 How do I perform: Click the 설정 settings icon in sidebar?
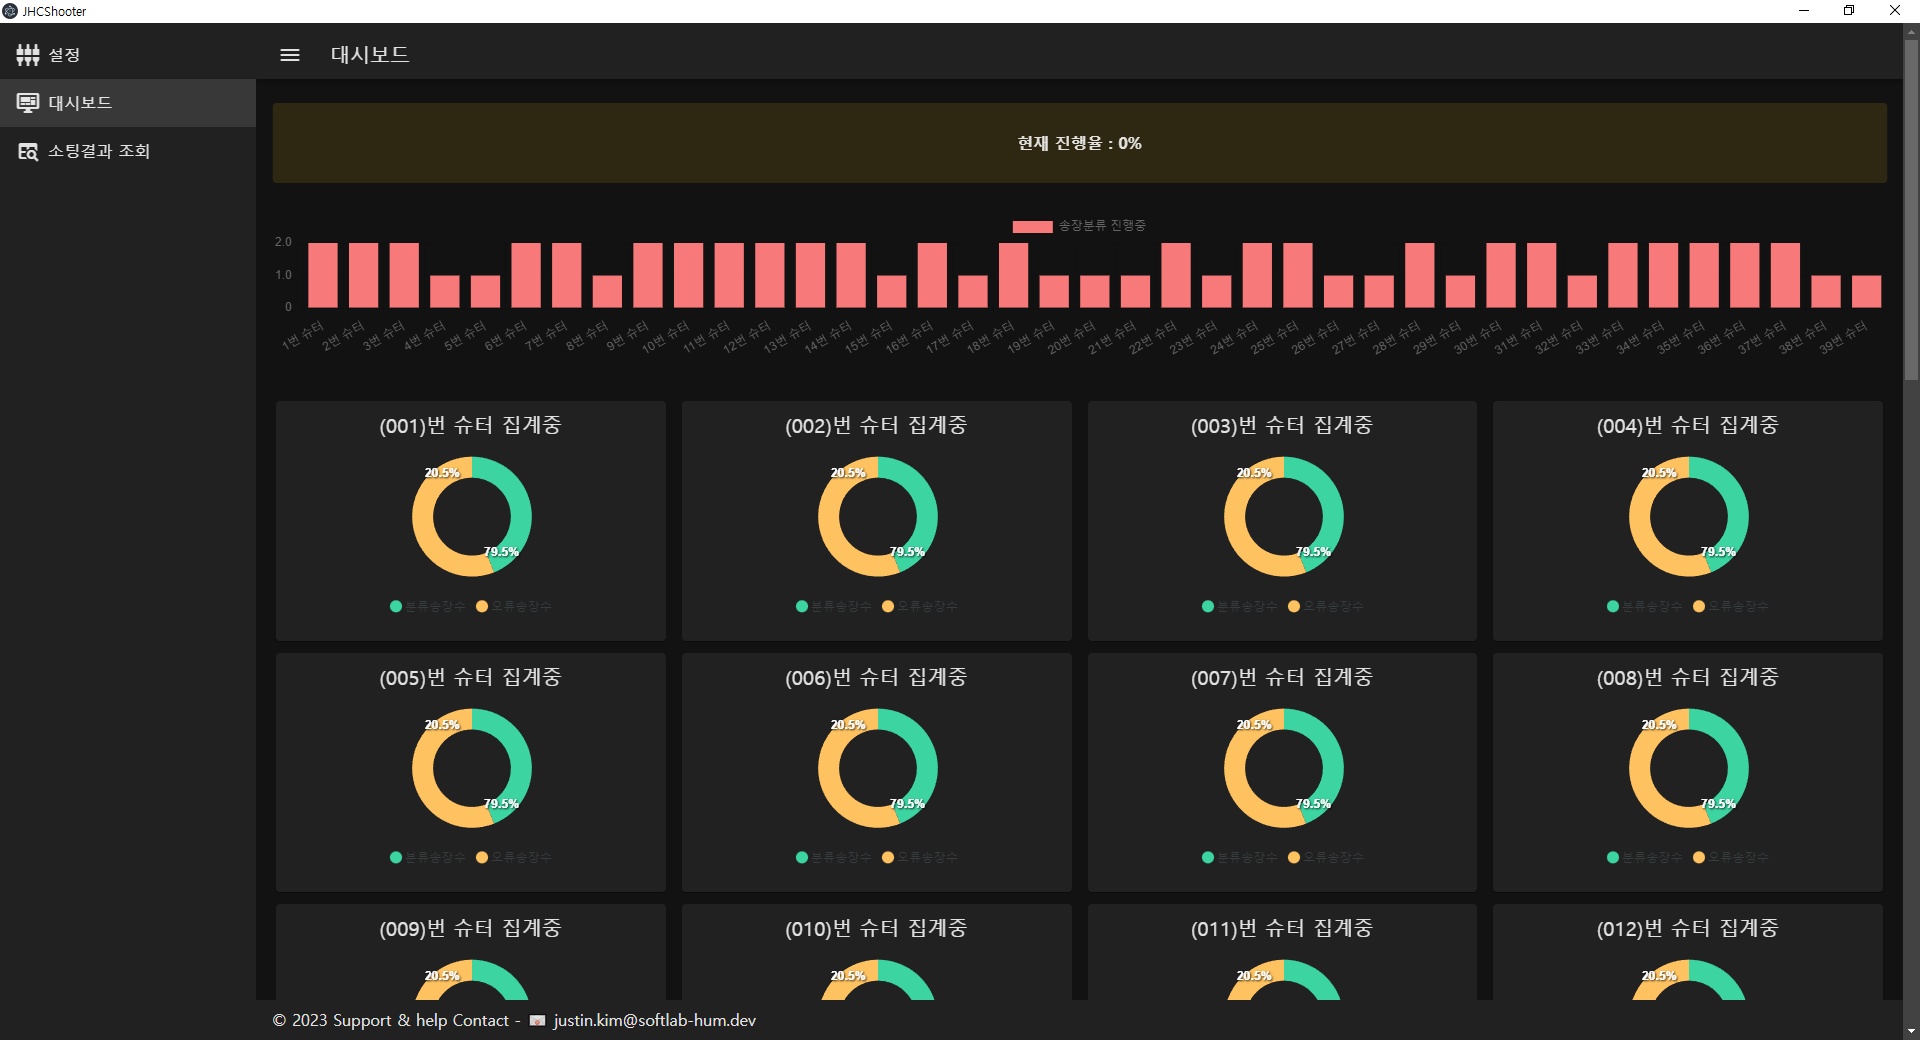click(28, 55)
